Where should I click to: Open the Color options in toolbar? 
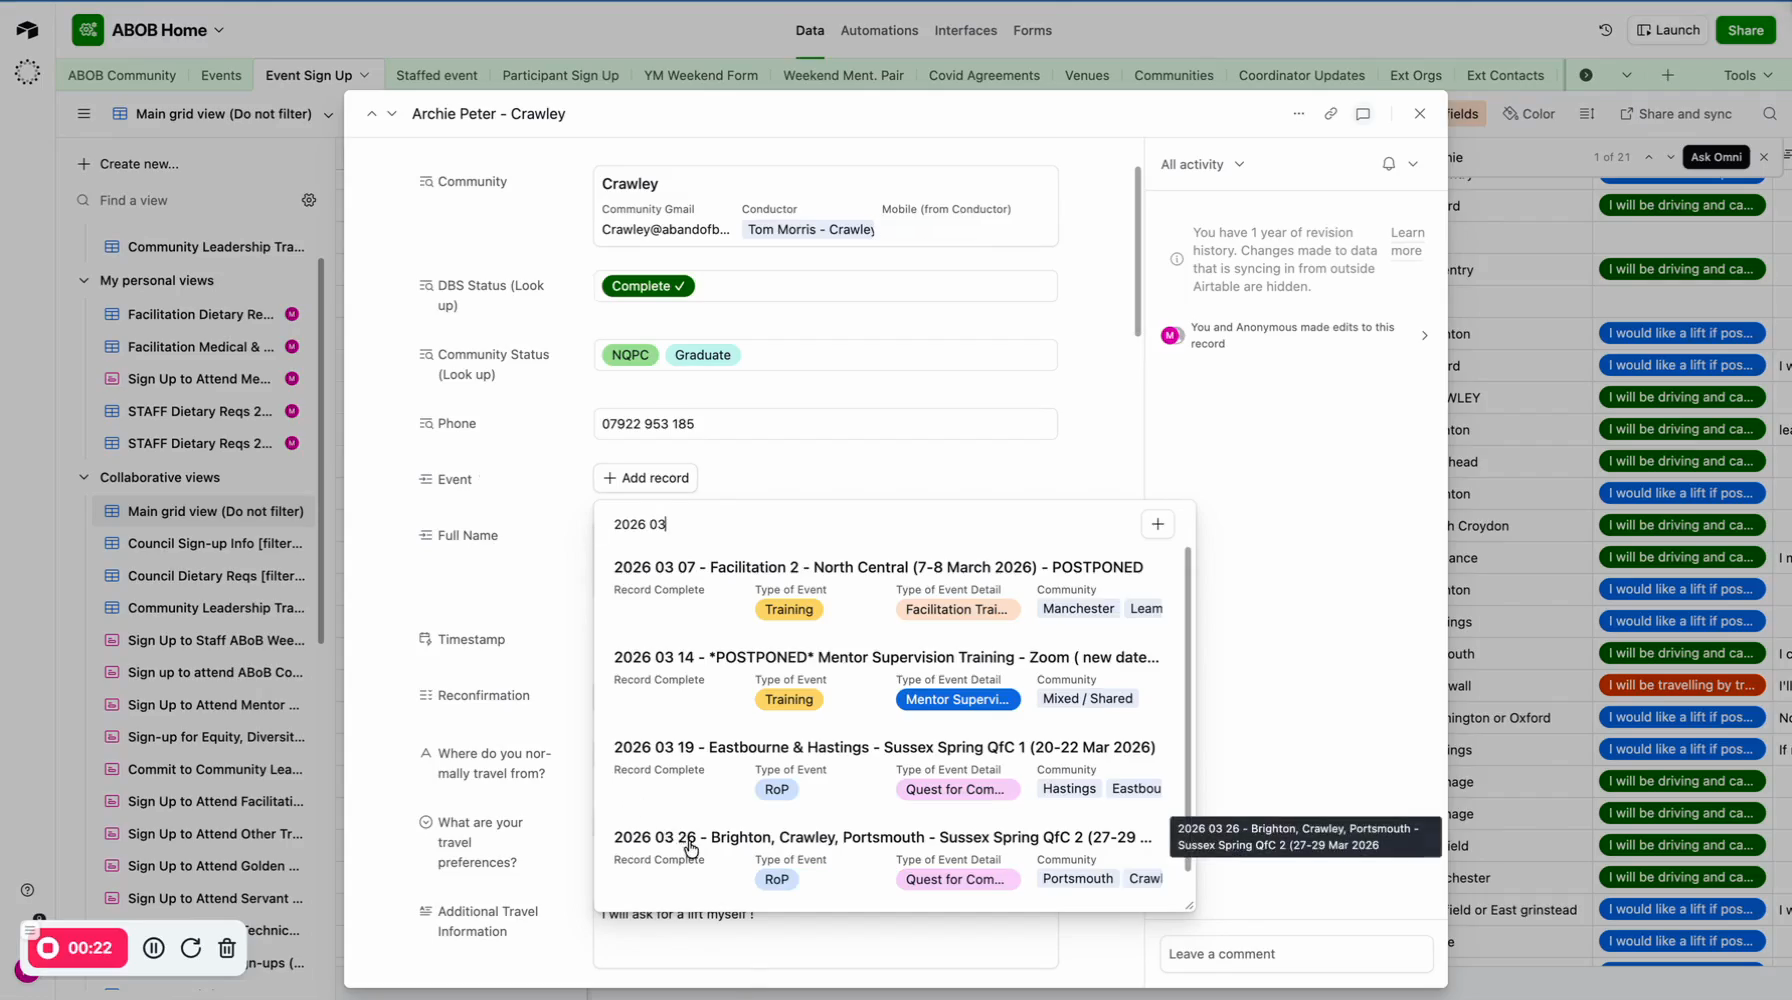(x=1529, y=114)
